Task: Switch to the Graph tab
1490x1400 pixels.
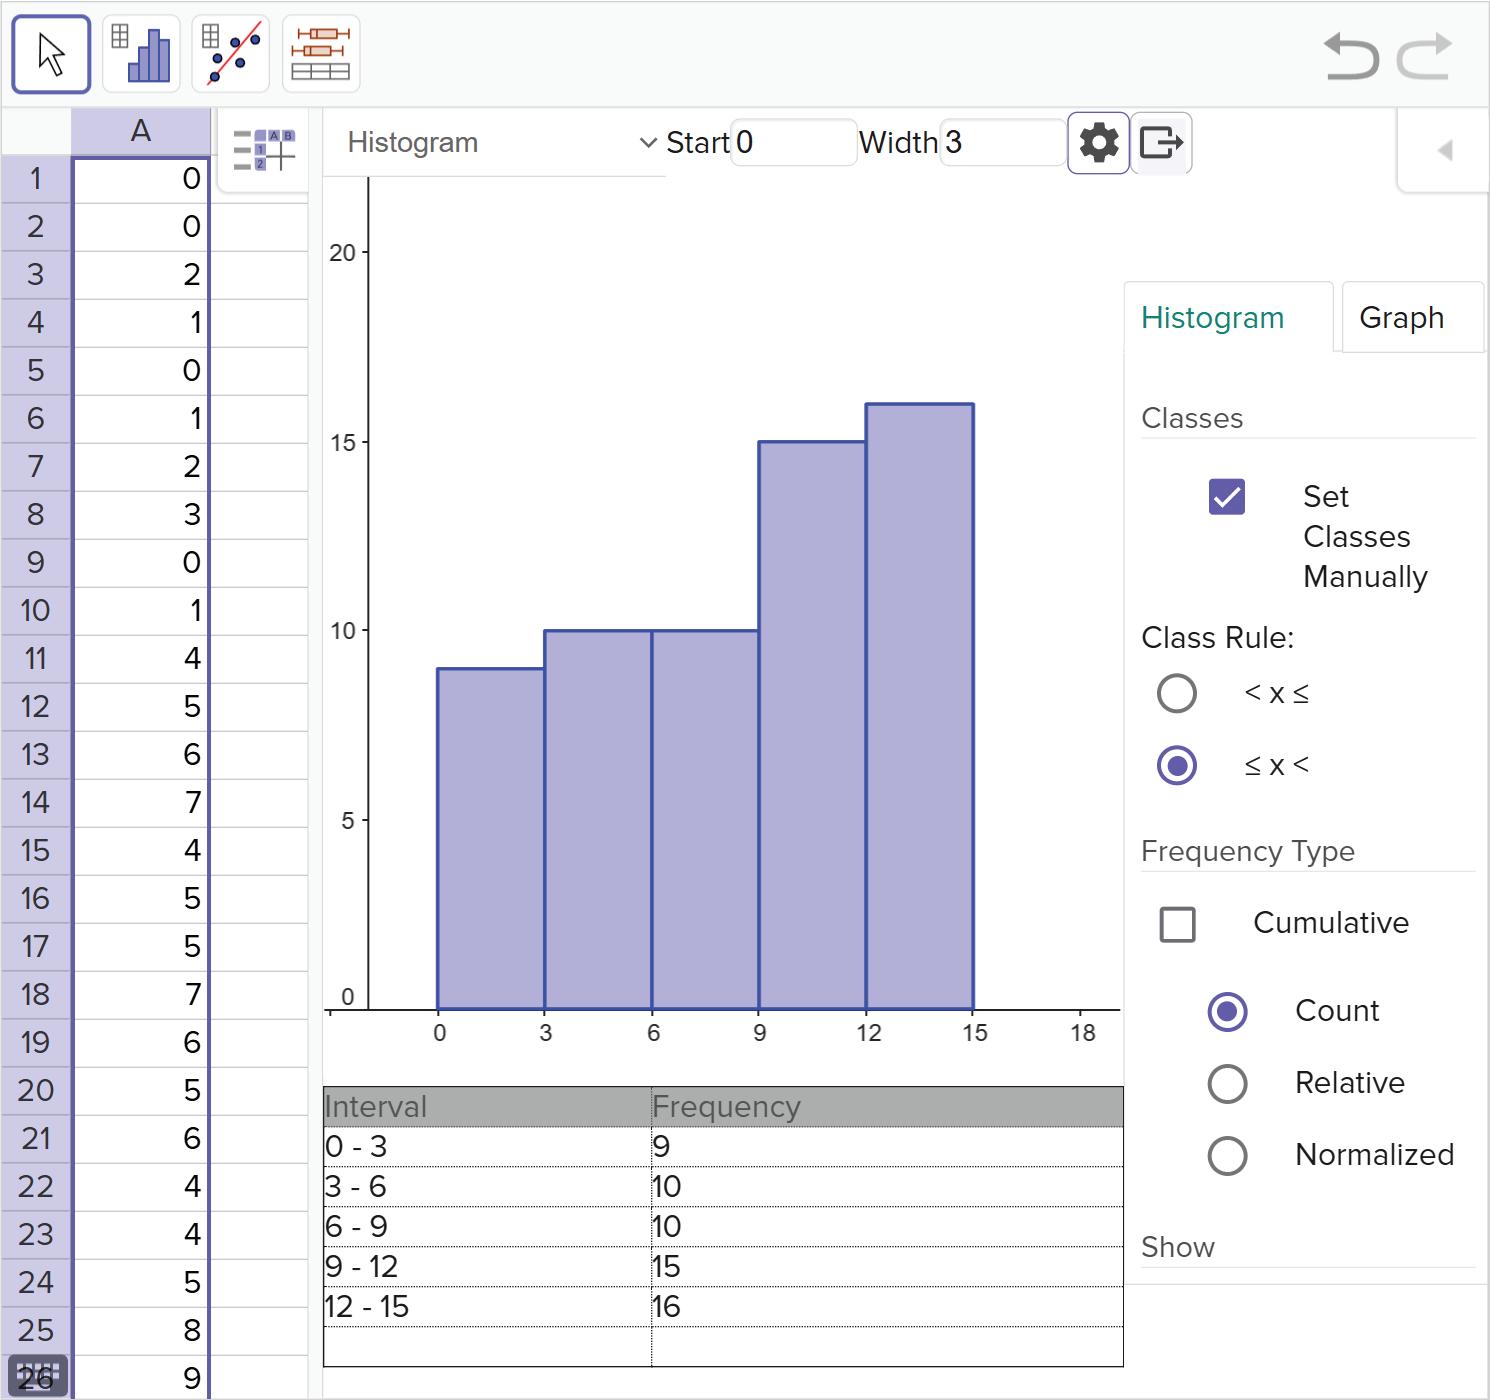Action: pos(1412,318)
